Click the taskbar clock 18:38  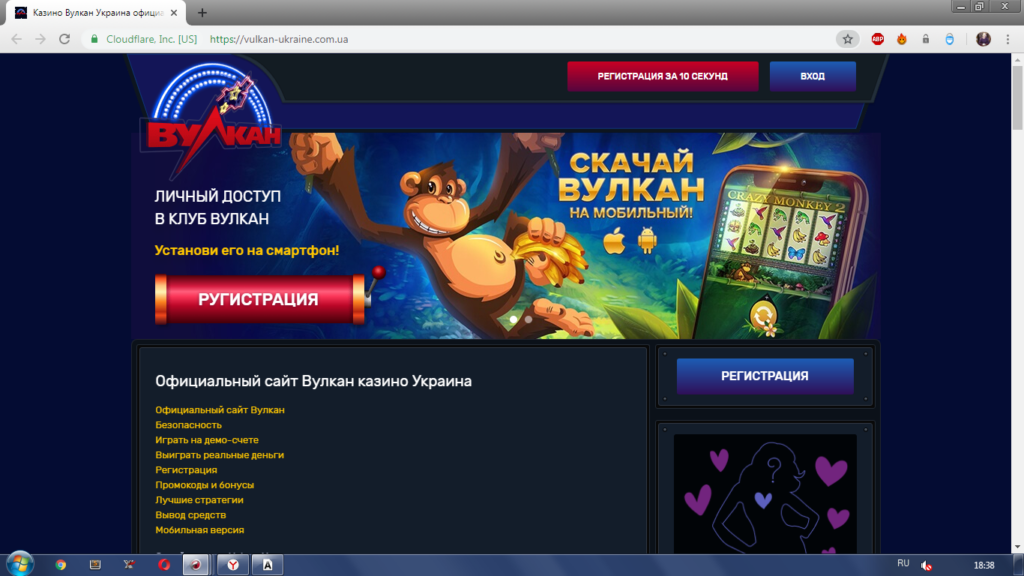984,566
